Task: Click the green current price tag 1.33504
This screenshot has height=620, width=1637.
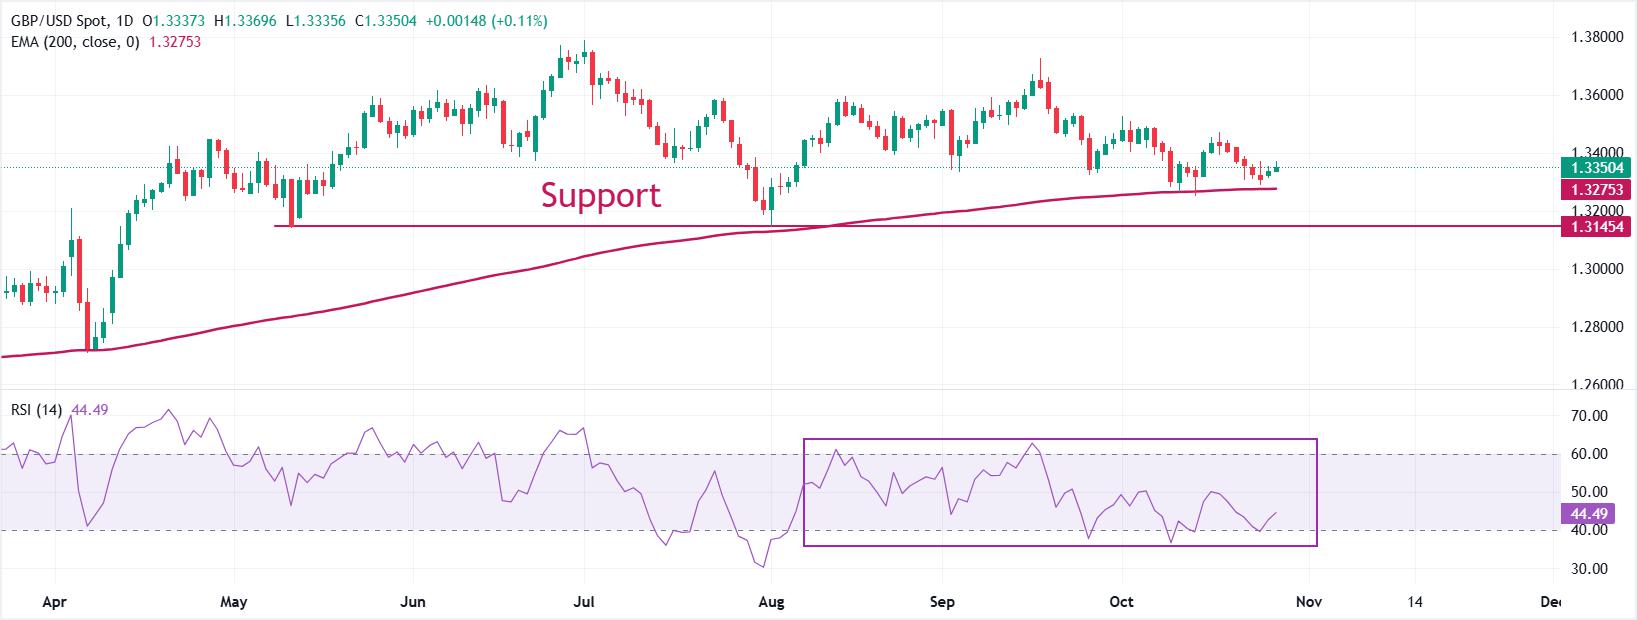Action: pyautogui.click(x=1598, y=168)
